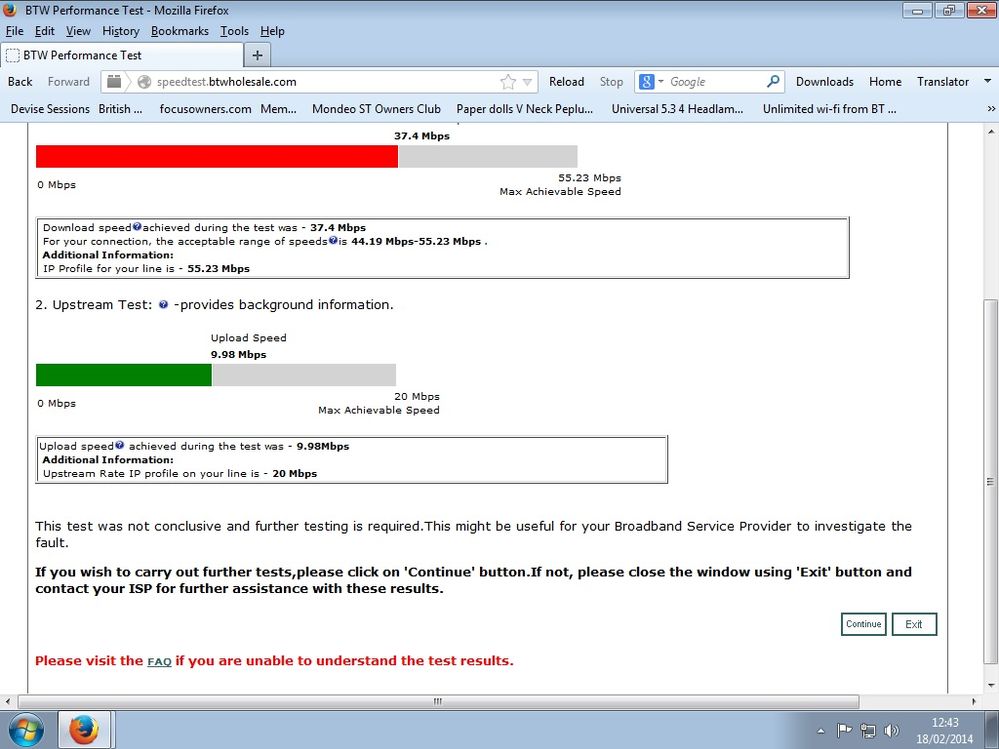
Task: Click the Upstream Test info icon
Action: [x=163, y=304]
